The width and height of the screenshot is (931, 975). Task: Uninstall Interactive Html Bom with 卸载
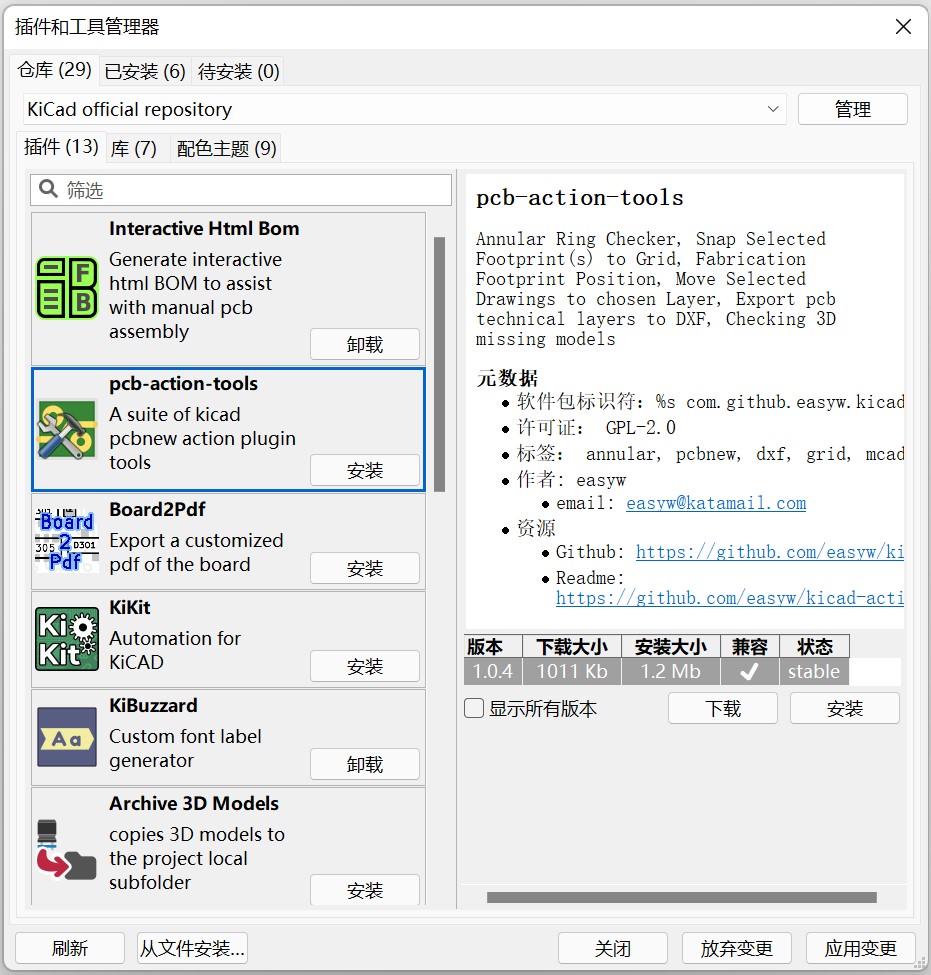365,344
